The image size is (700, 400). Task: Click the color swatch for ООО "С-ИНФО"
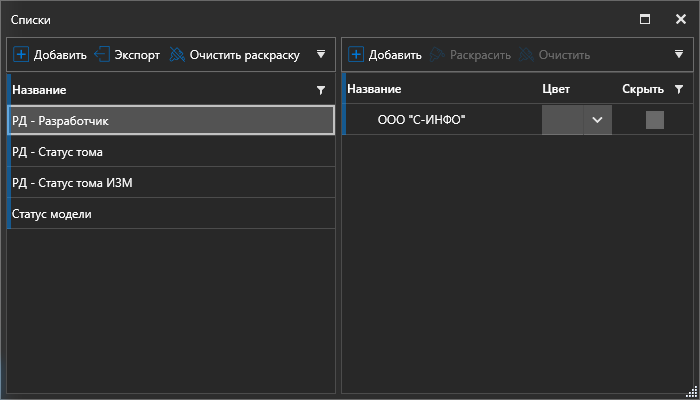tap(562, 120)
